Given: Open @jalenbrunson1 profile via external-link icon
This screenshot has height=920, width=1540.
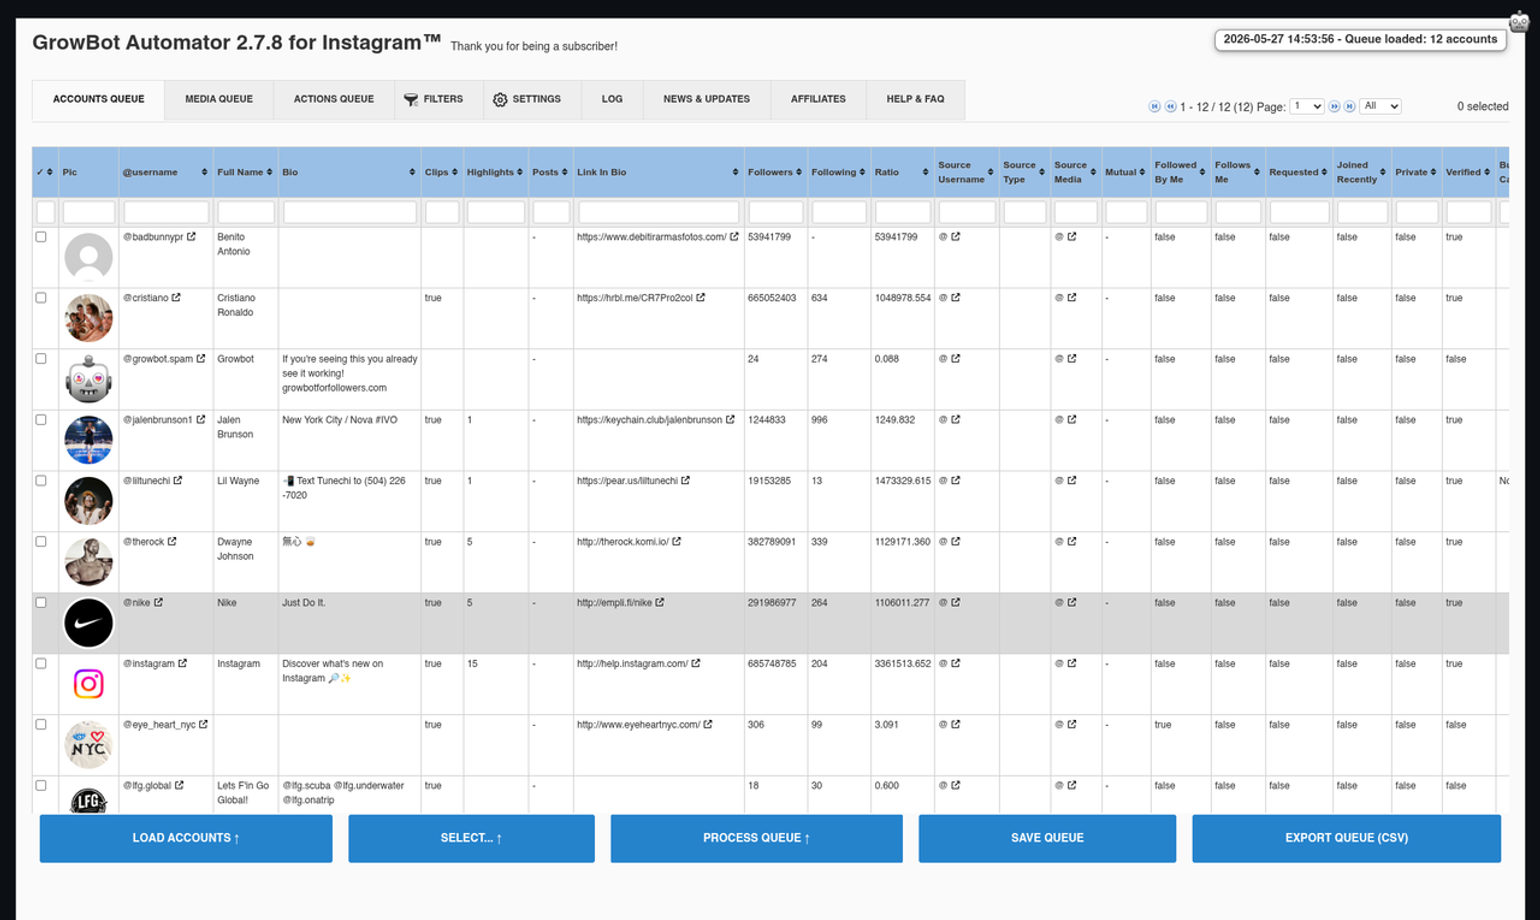Looking at the screenshot, I should click(201, 420).
